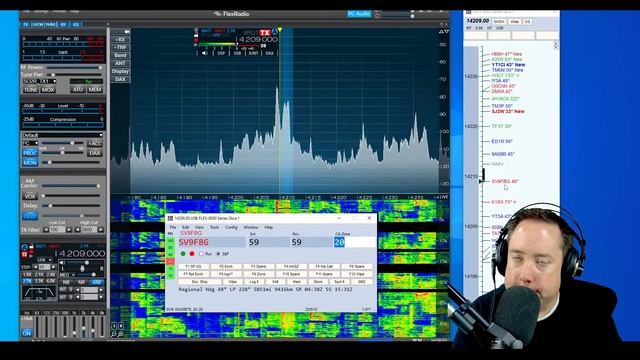Open the Tools menu in the entry window

tap(214, 227)
